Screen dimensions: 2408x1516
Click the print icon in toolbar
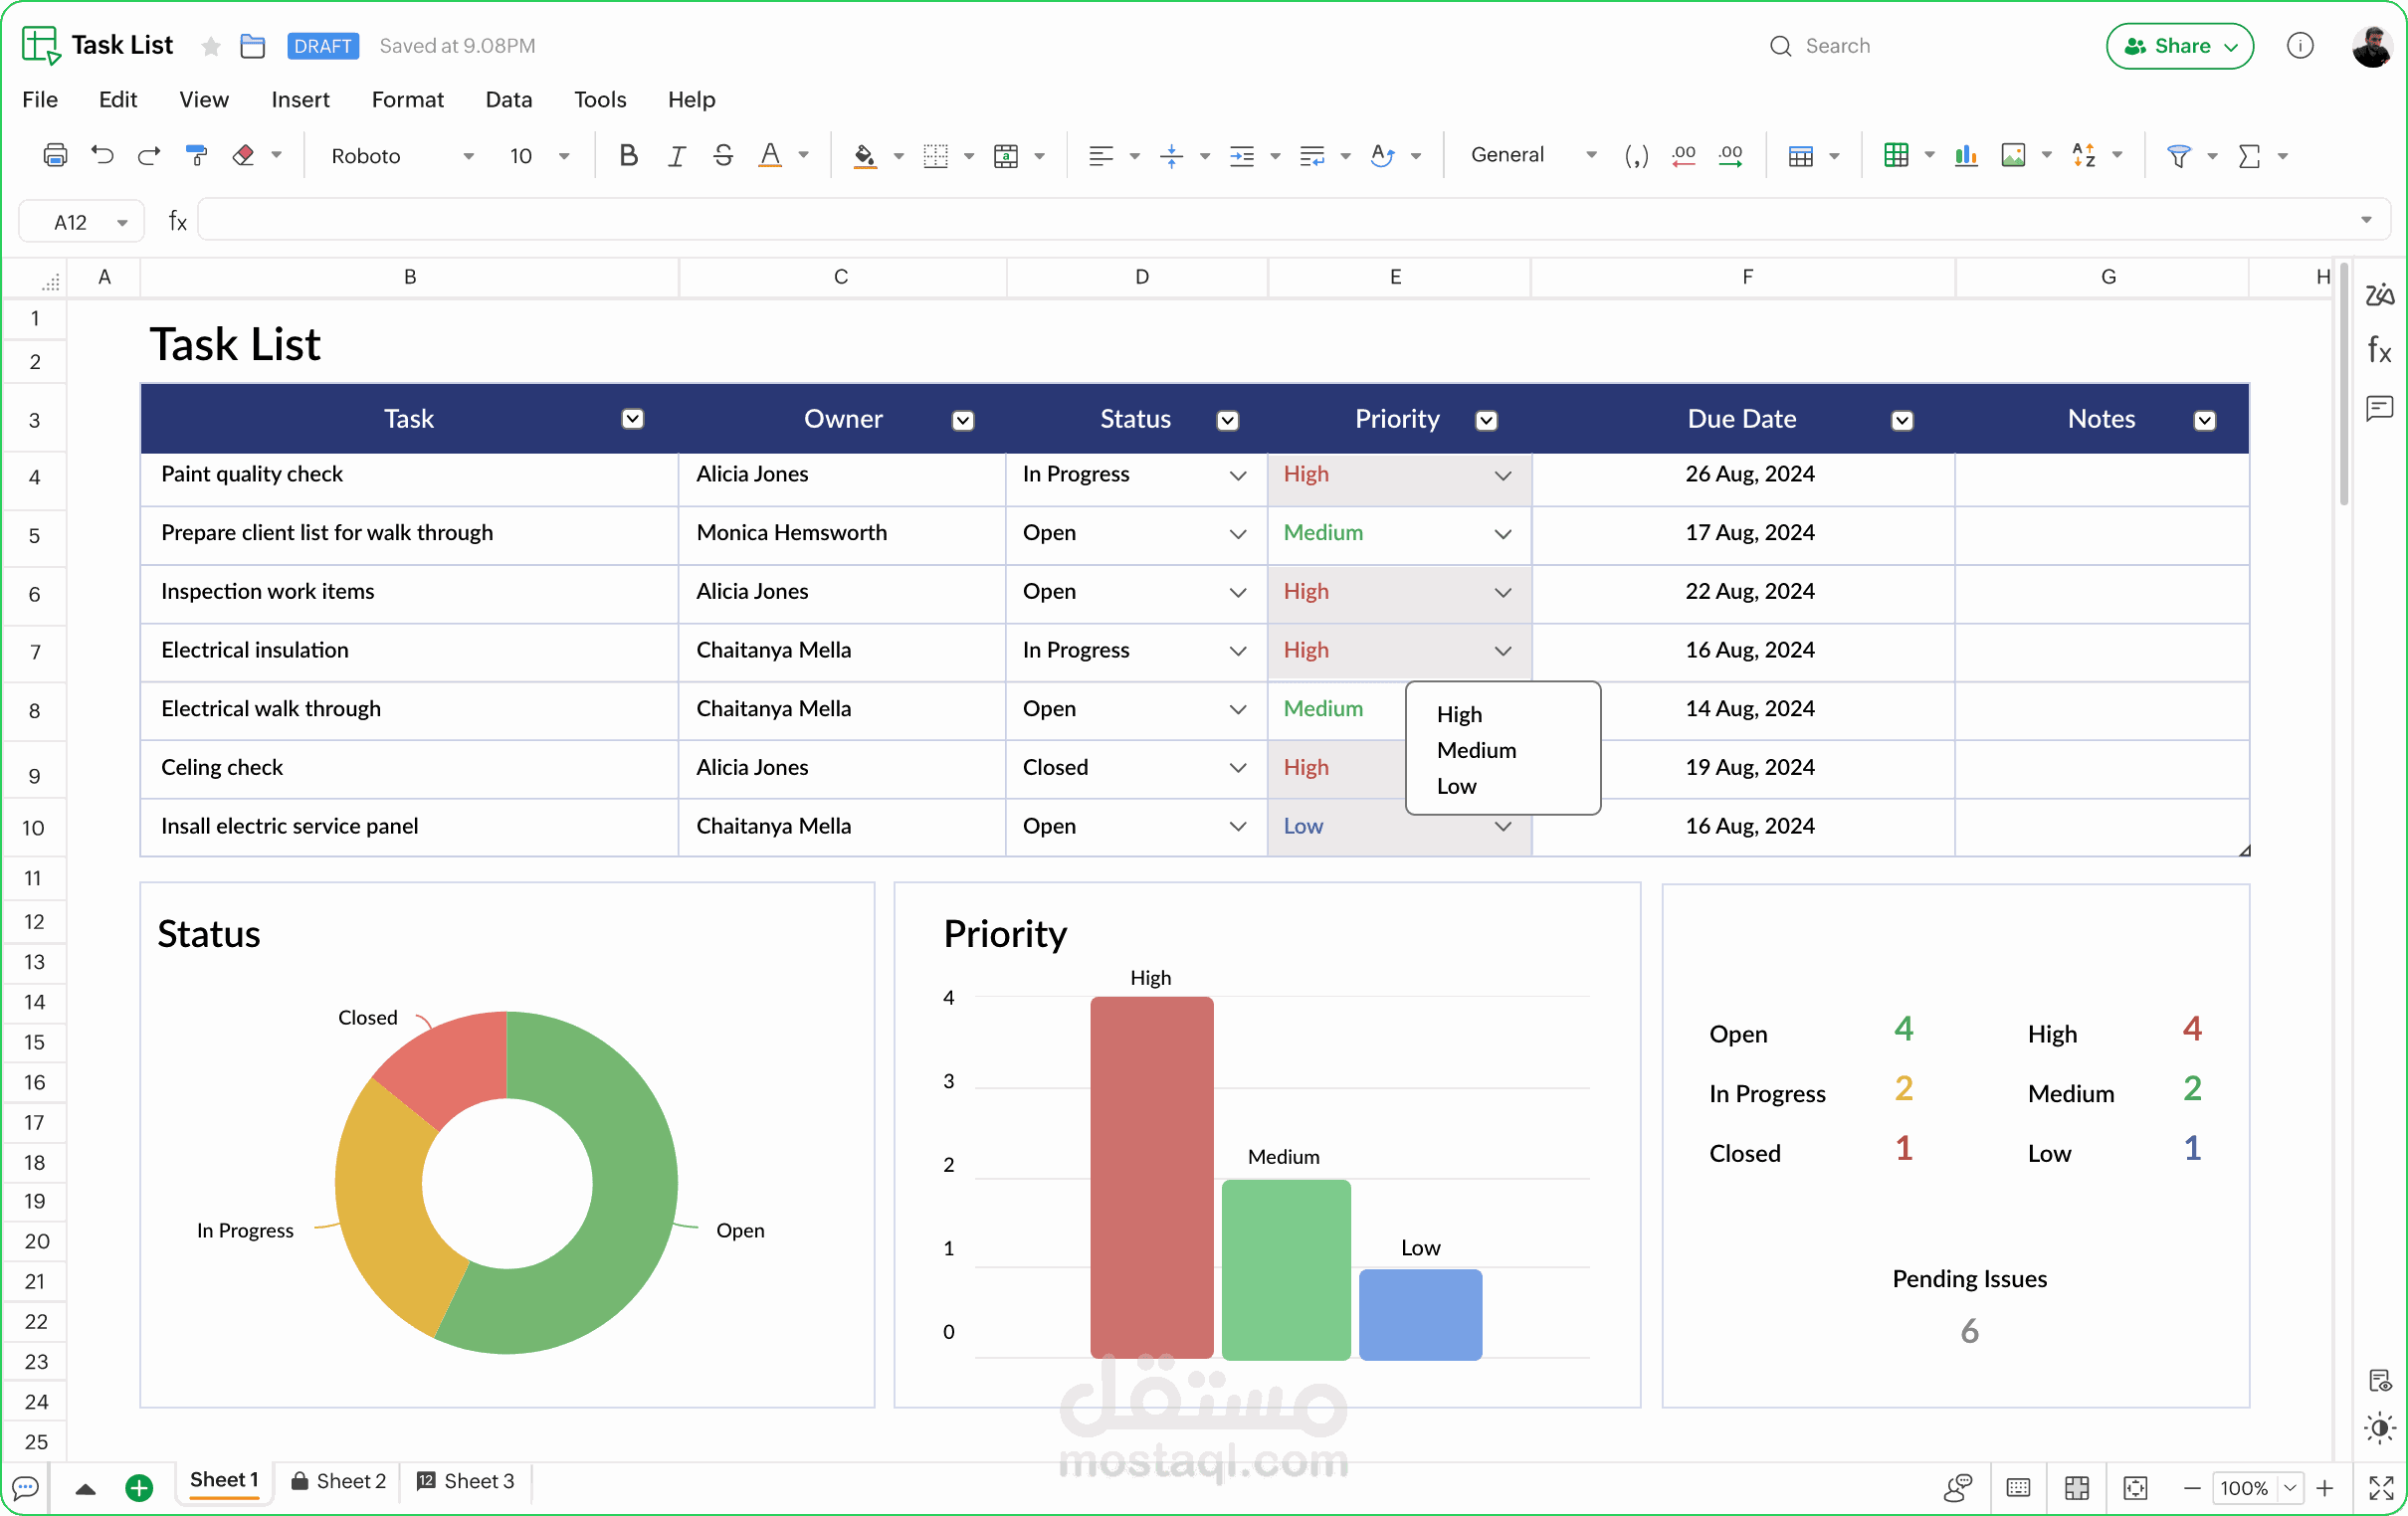point(55,155)
